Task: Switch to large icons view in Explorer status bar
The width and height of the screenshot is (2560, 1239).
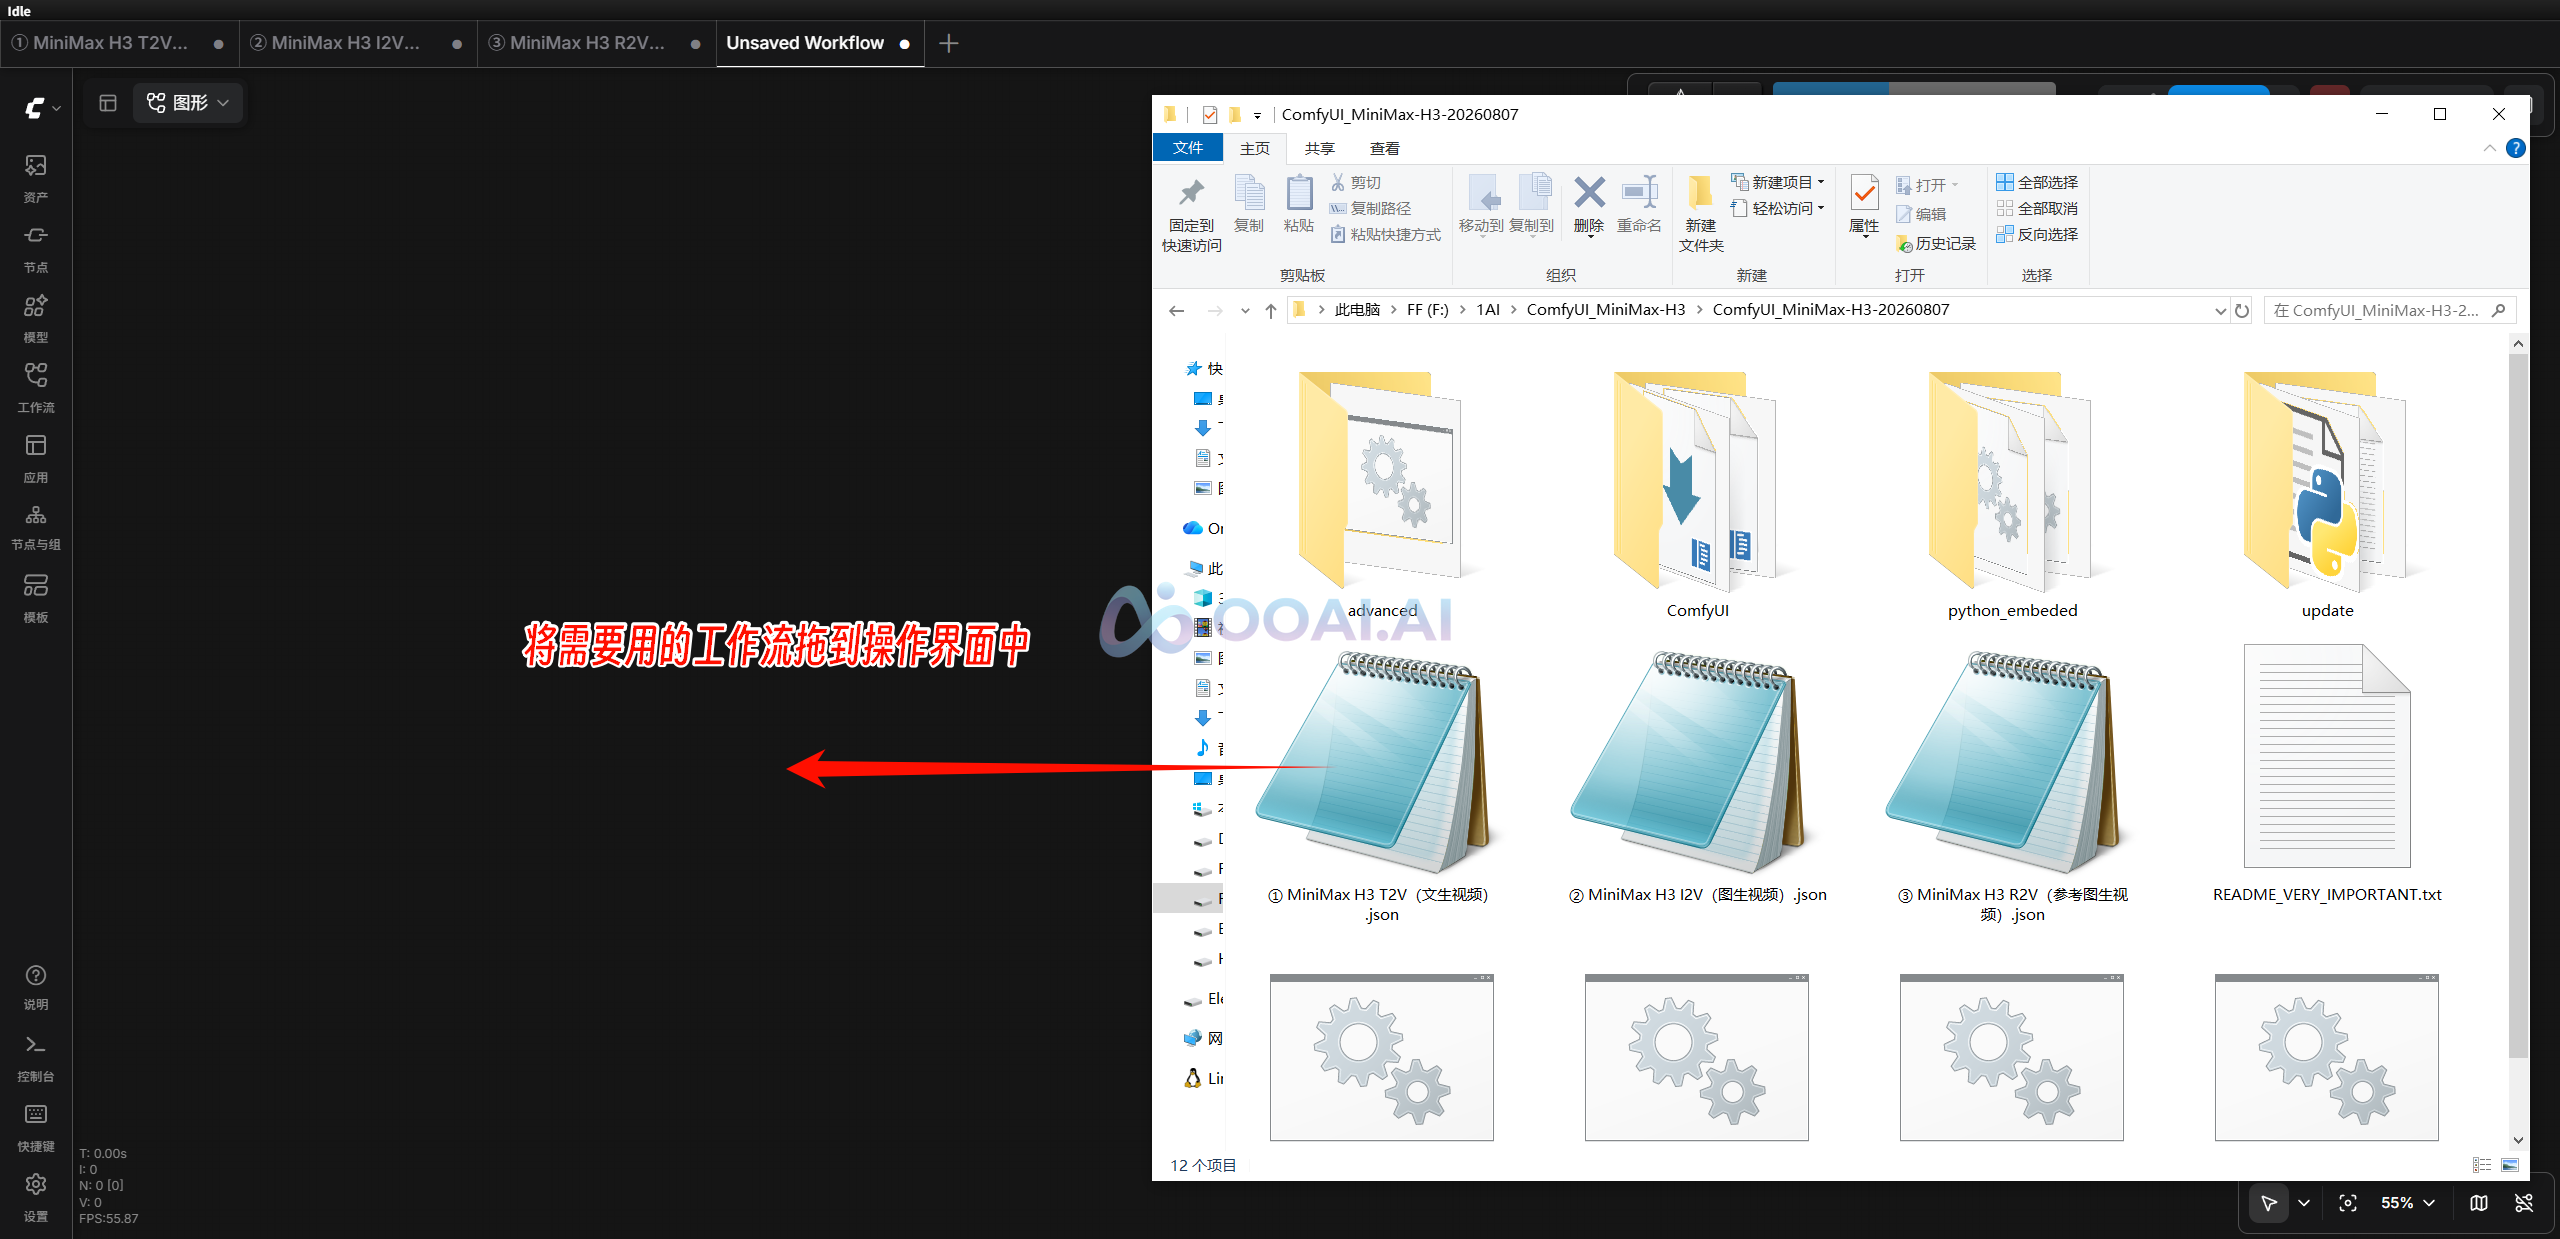Action: tap(2510, 1165)
